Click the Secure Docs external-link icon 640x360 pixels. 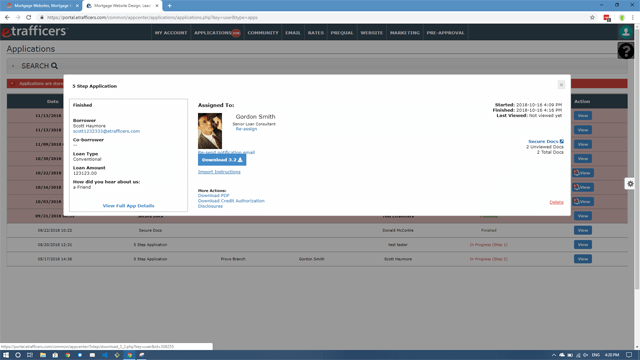coord(562,141)
